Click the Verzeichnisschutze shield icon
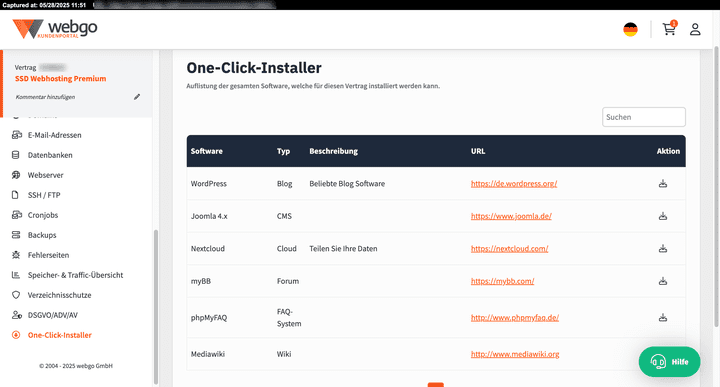The width and height of the screenshot is (720, 387). pos(16,295)
